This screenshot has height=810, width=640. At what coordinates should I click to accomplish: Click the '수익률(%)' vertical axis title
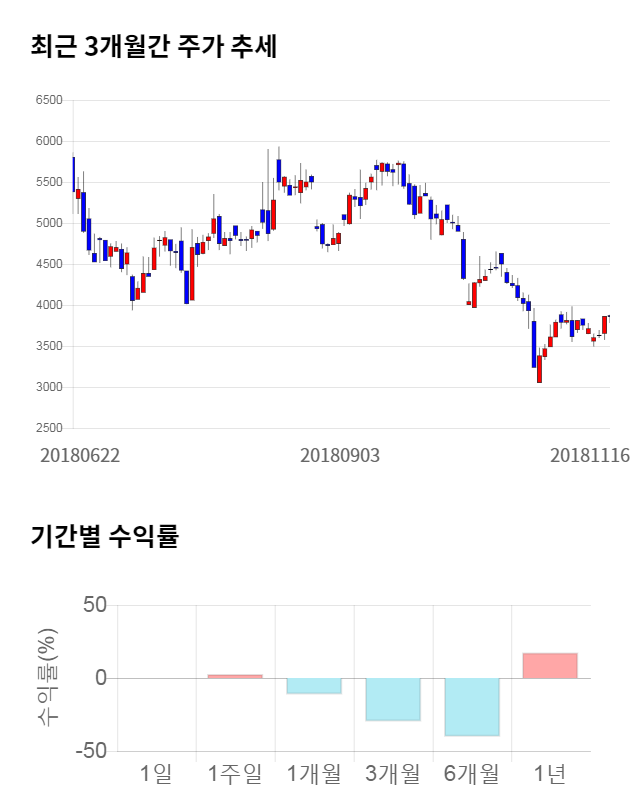click(x=47, y=678)
